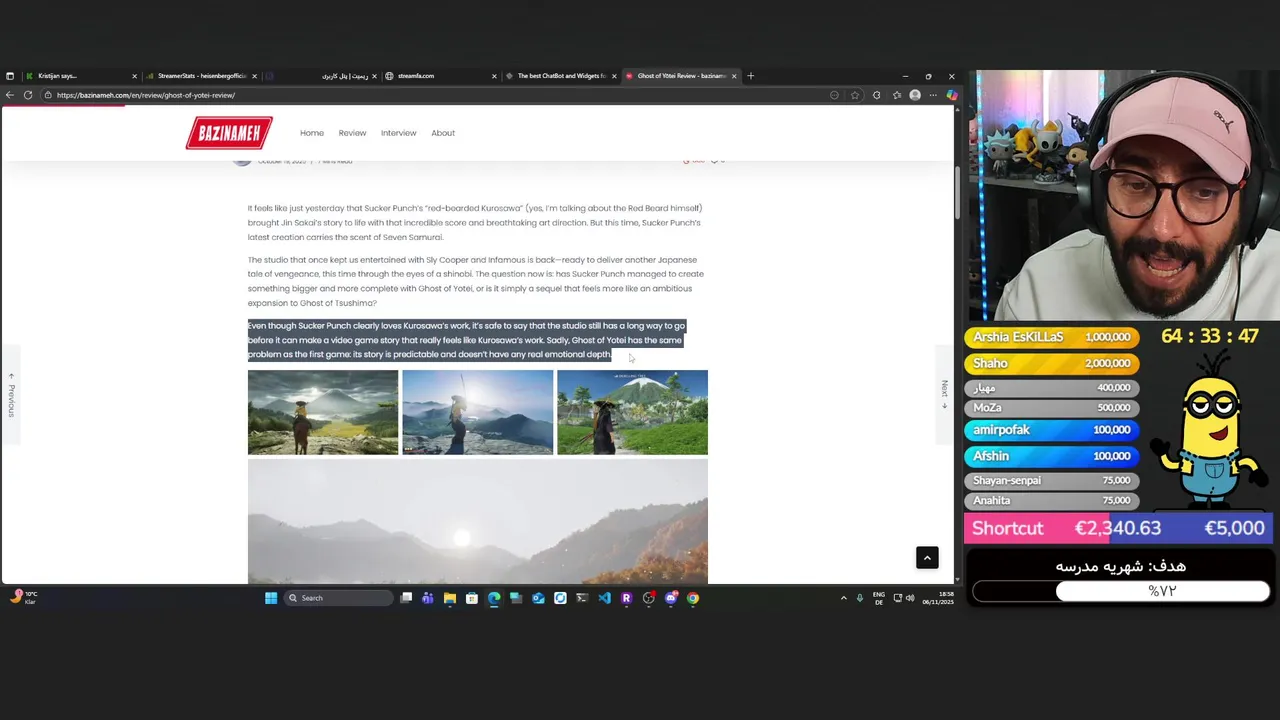Open the first screenshot of rider on horse

click(323, 412)
